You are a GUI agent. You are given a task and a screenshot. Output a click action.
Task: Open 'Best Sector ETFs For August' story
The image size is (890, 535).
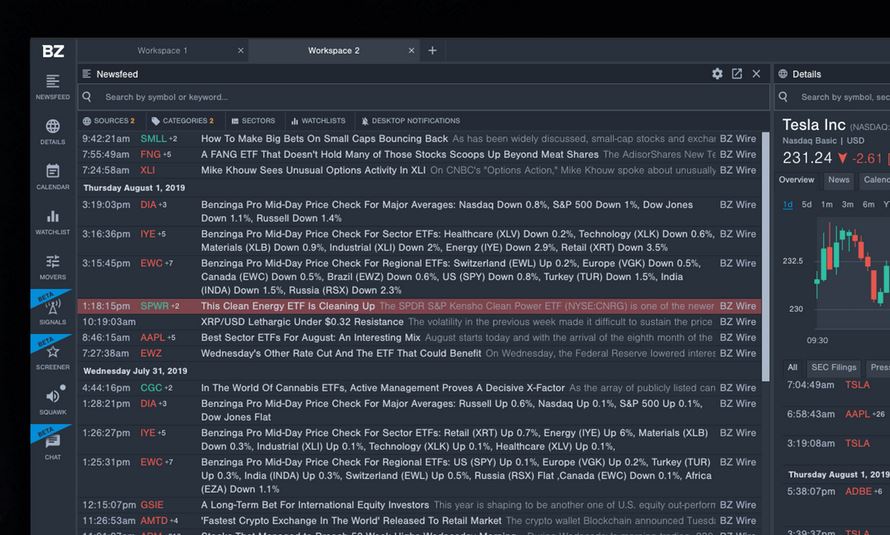[310, 338]
